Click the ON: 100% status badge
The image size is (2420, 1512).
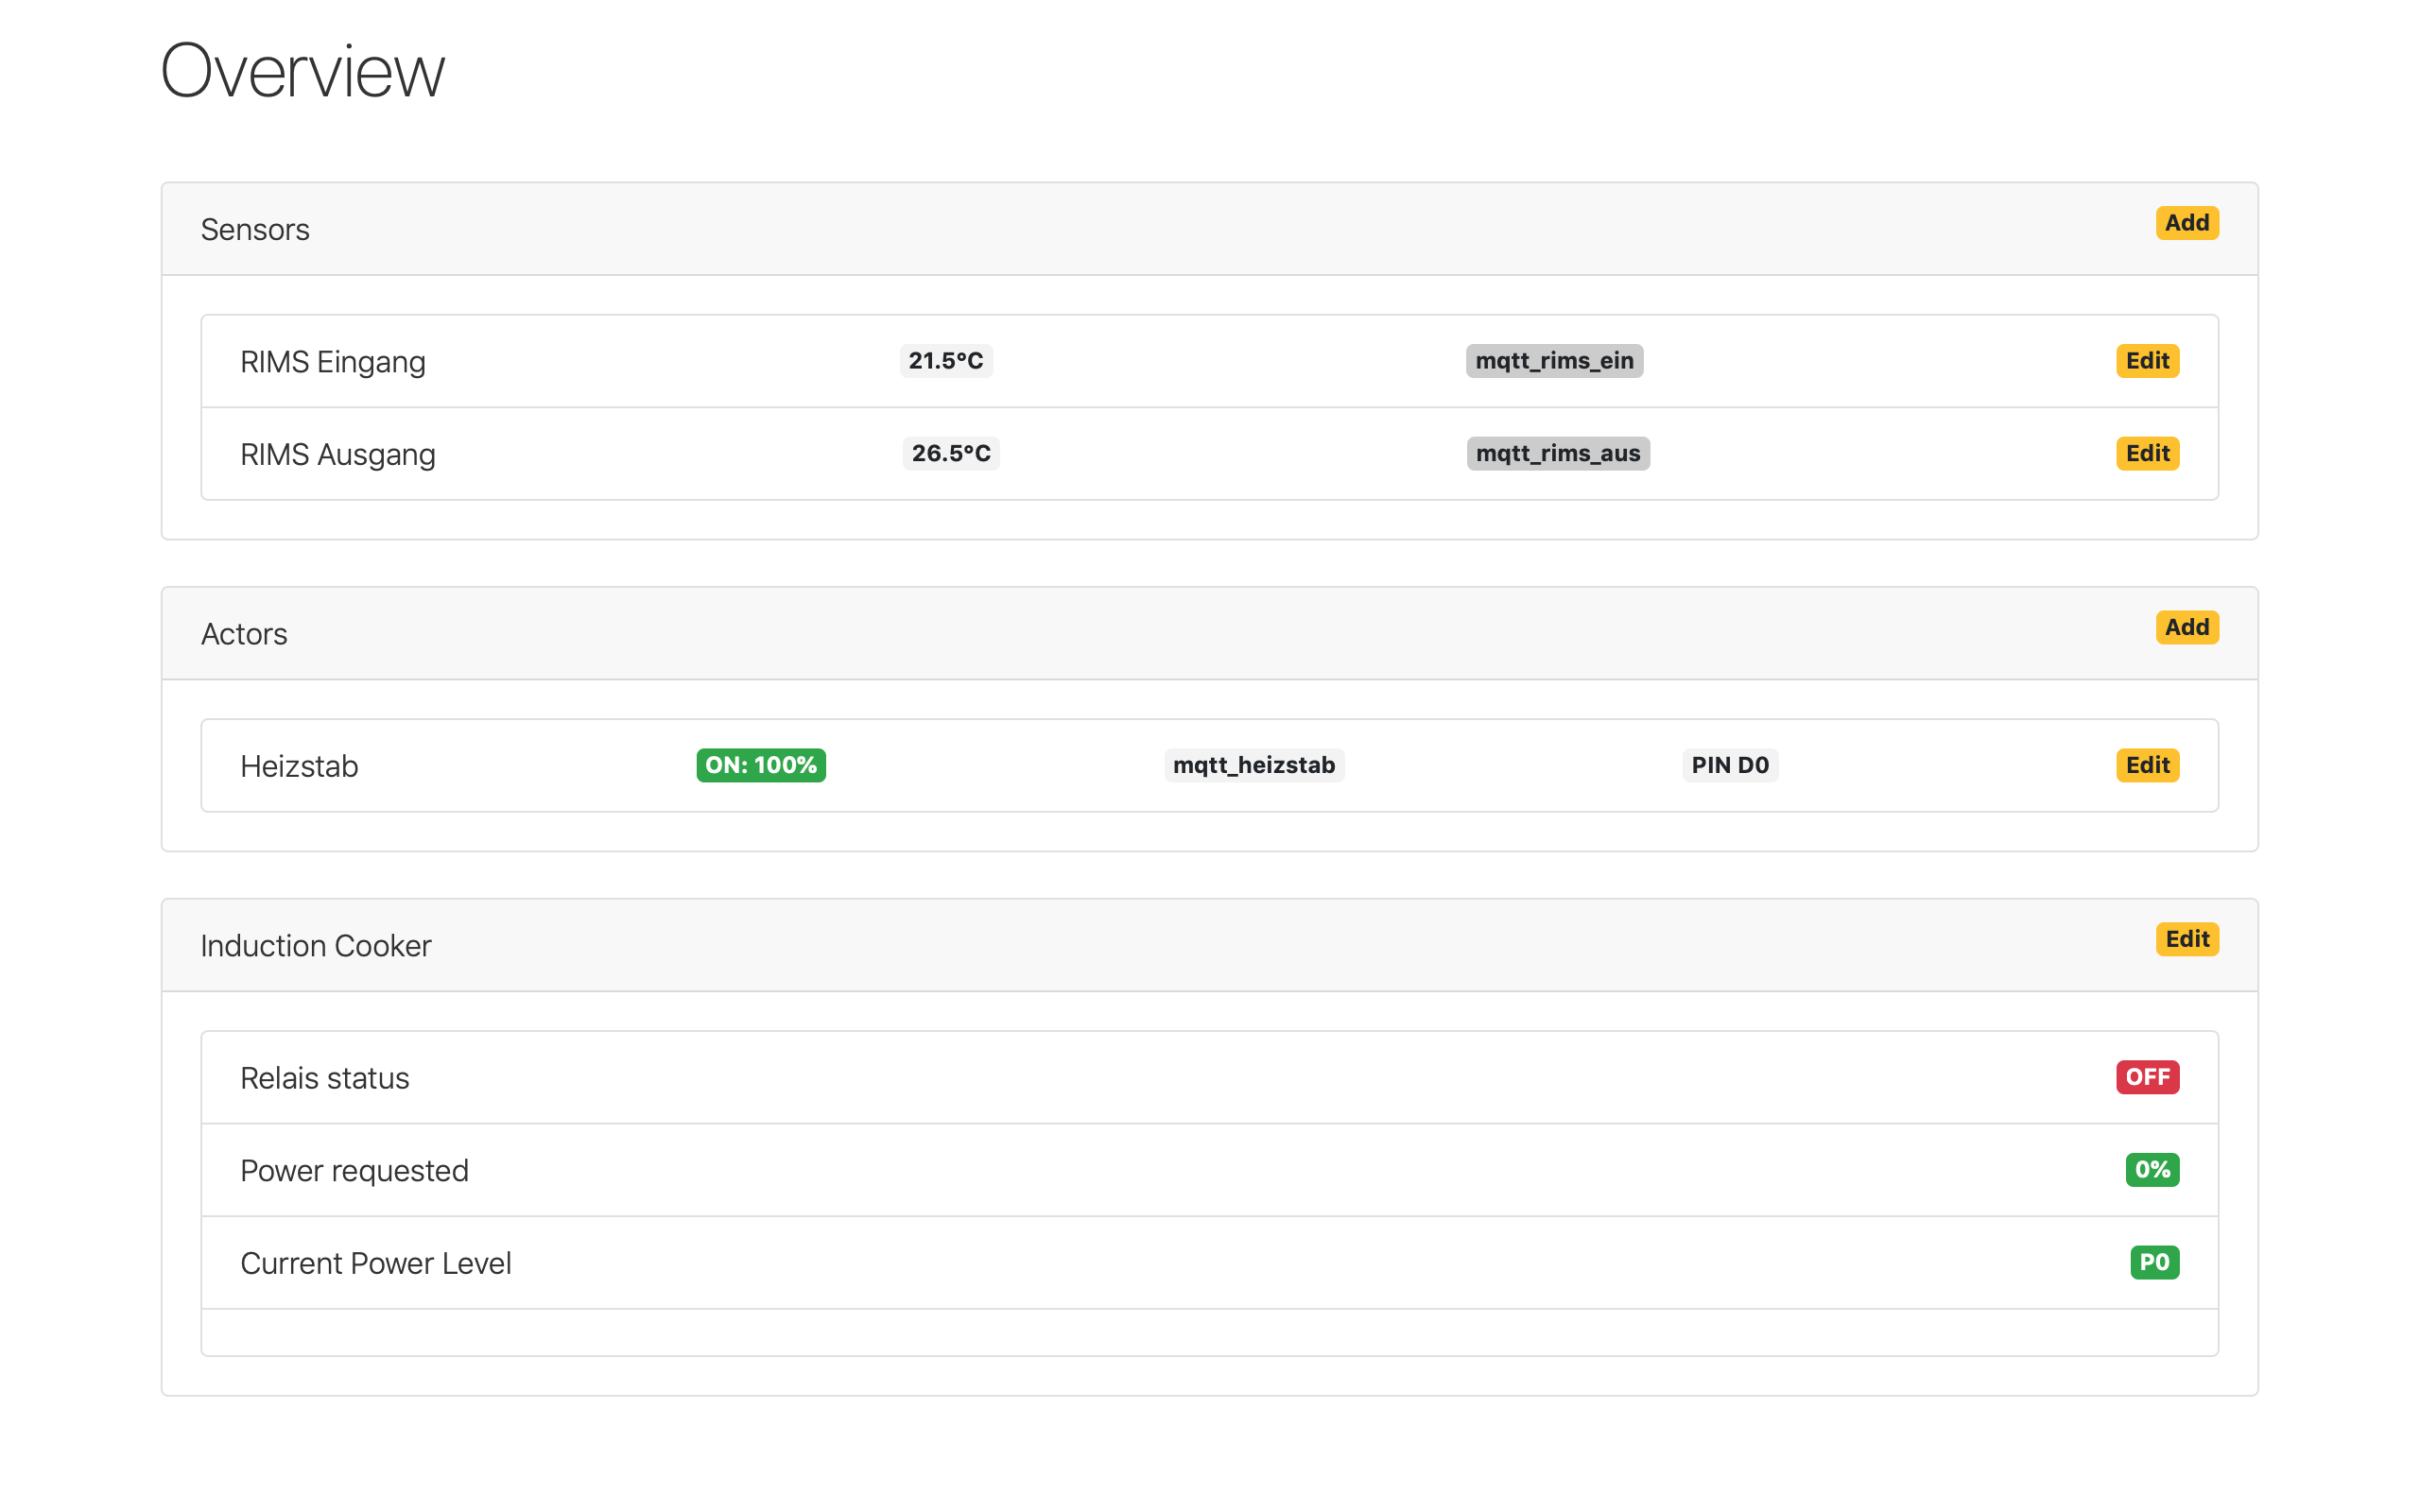pos(760,765)
